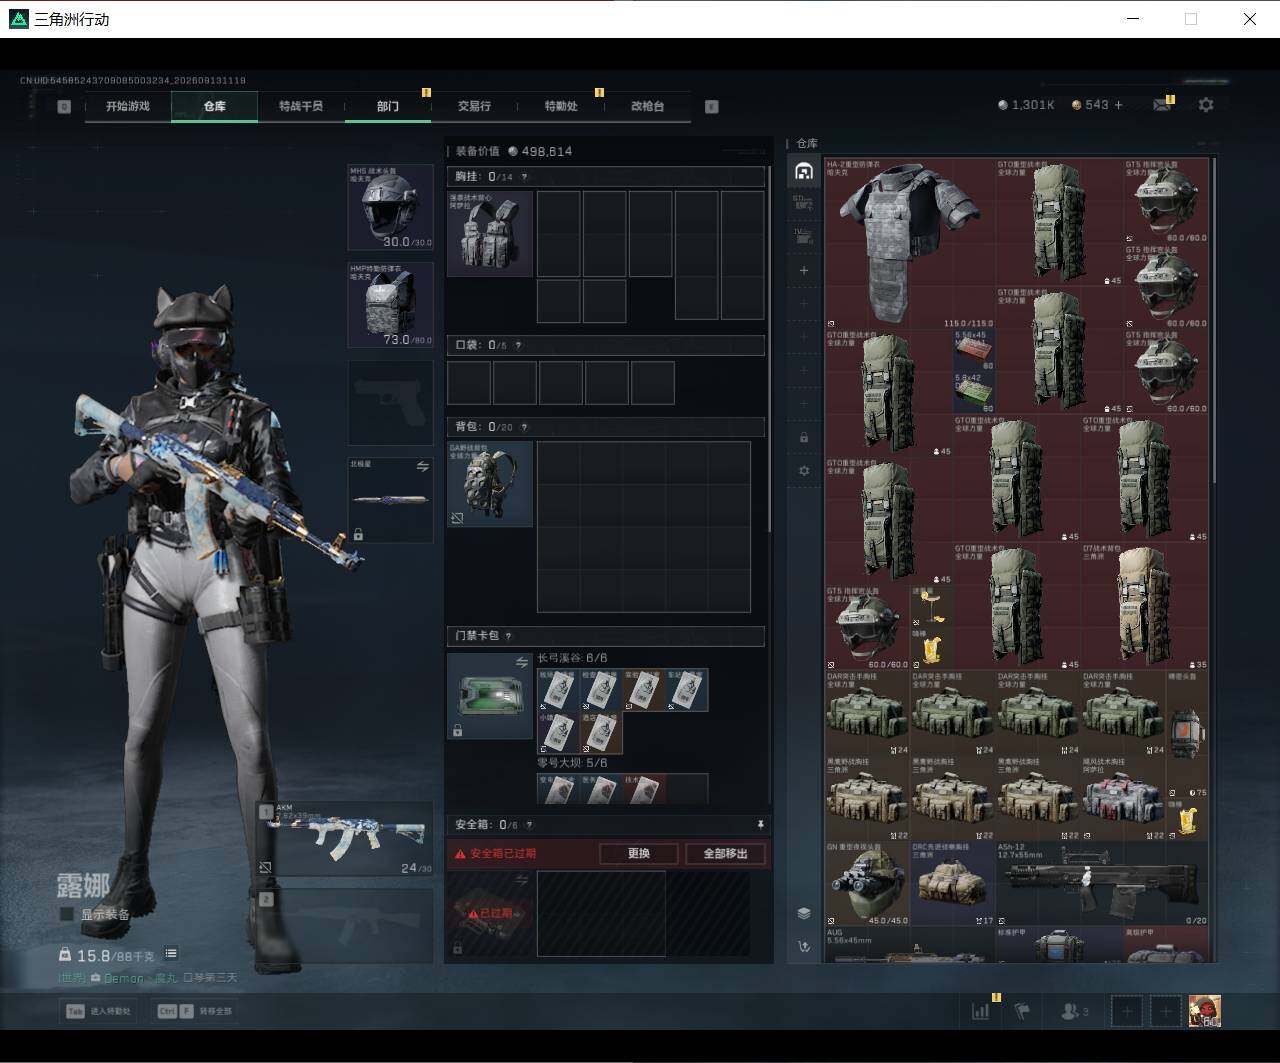Go to the 交易行 tab
Screen dimensions: 1280x1063
474,106
